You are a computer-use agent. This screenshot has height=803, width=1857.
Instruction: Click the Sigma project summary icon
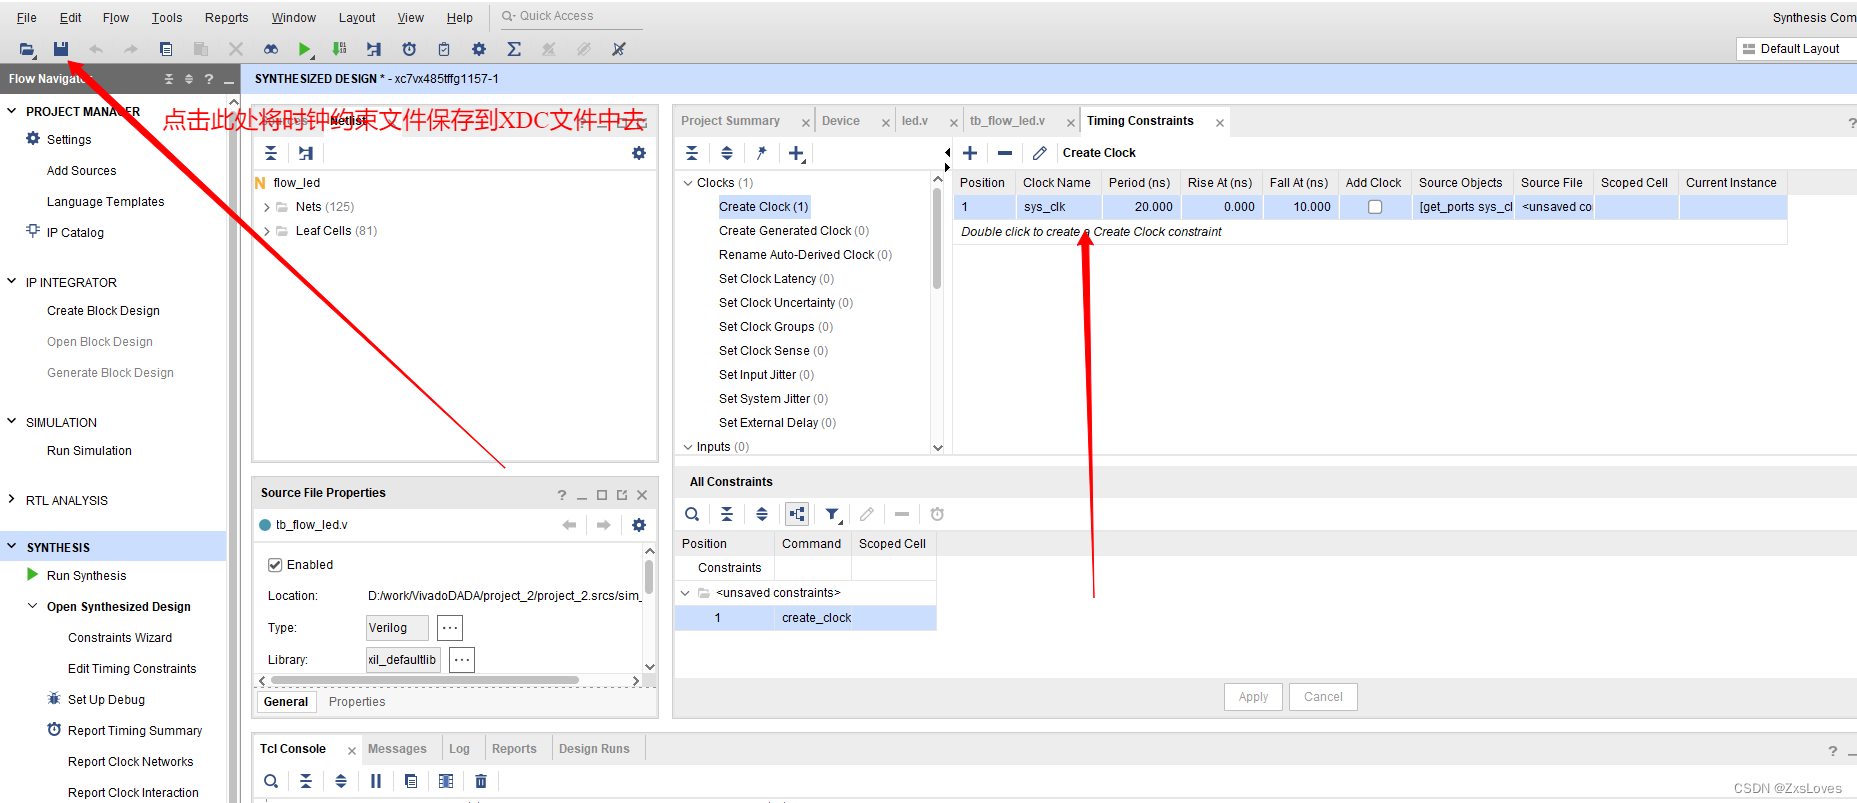[514, 49]
